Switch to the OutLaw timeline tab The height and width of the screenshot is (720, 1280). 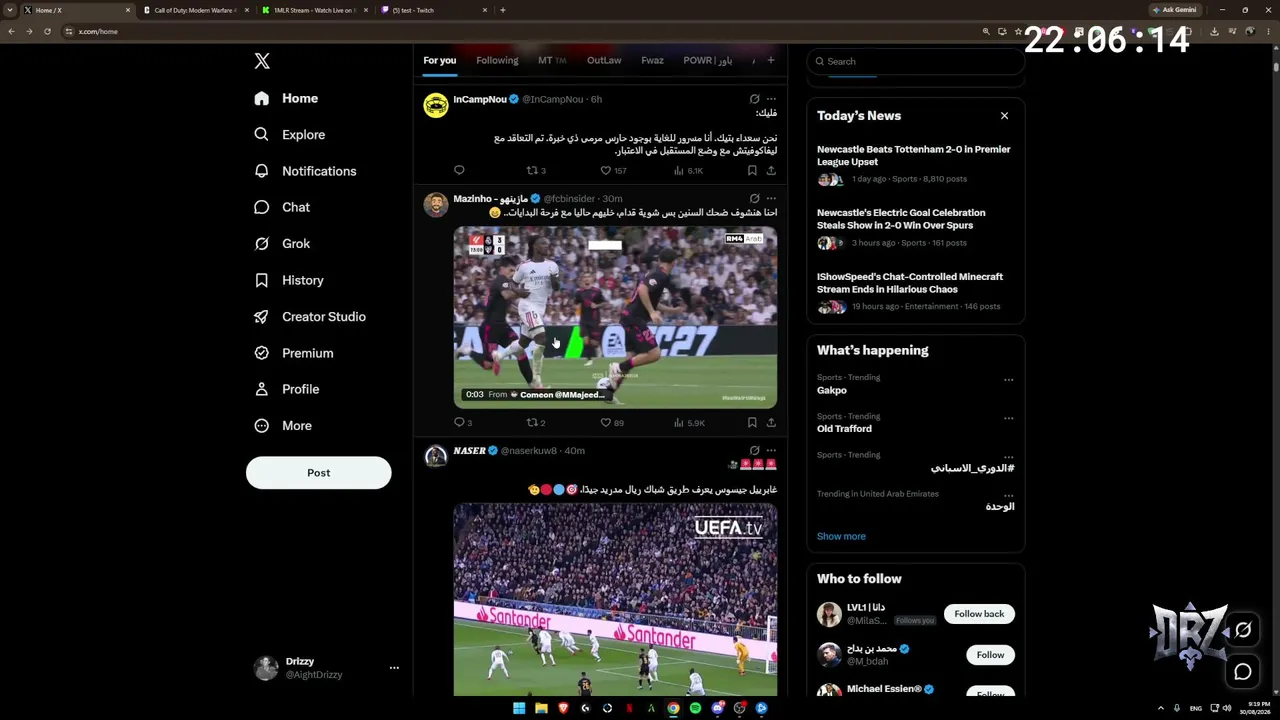(604, 61)
